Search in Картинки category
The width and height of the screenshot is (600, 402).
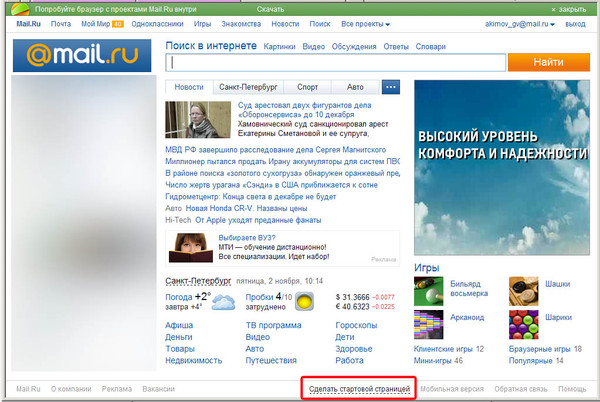click(x=279, y=47)
